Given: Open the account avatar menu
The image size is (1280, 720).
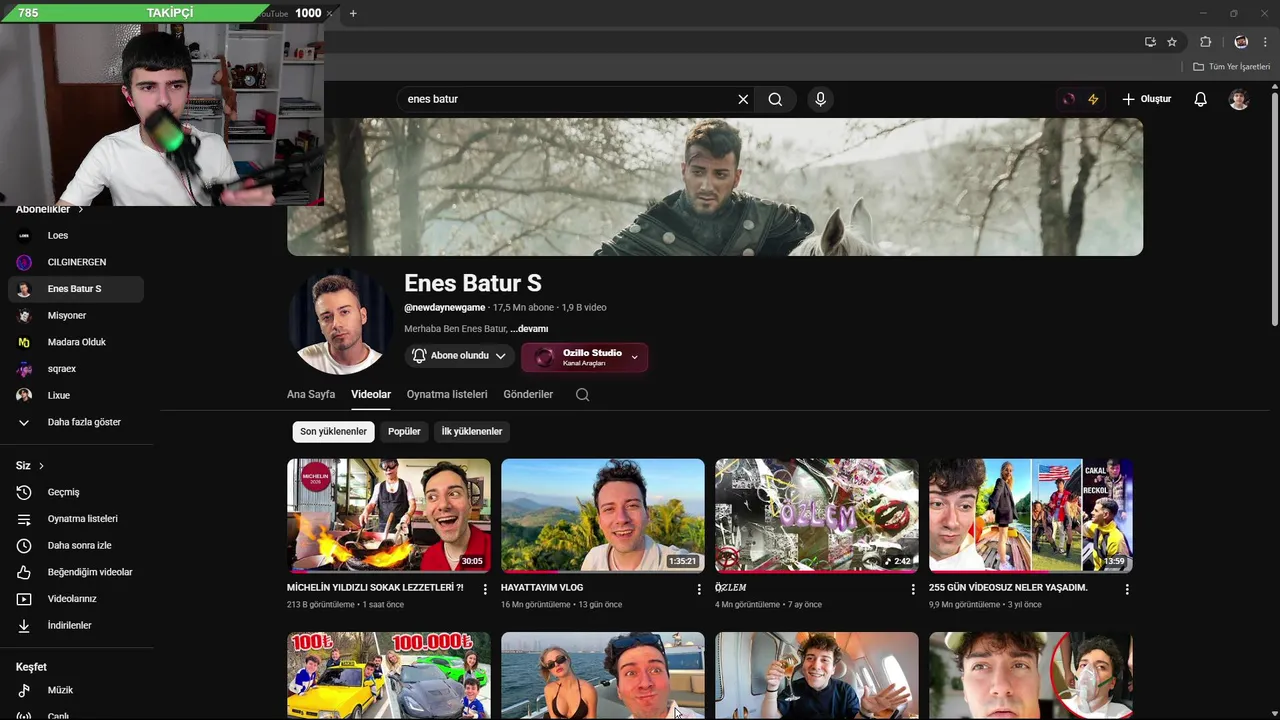Looking at the screenshot, I should 1239,99.
